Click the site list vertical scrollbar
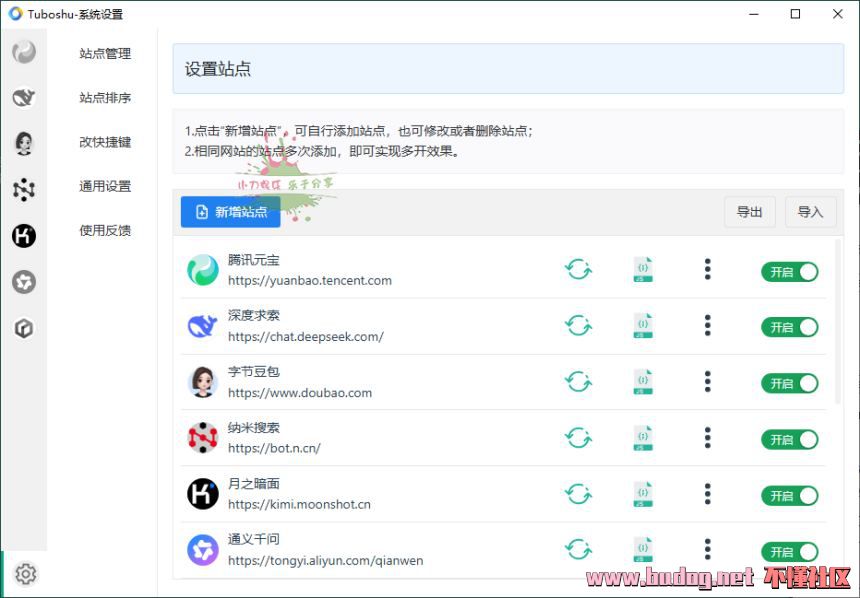Viewport: 860px width, 598px height. pos(838,320)
